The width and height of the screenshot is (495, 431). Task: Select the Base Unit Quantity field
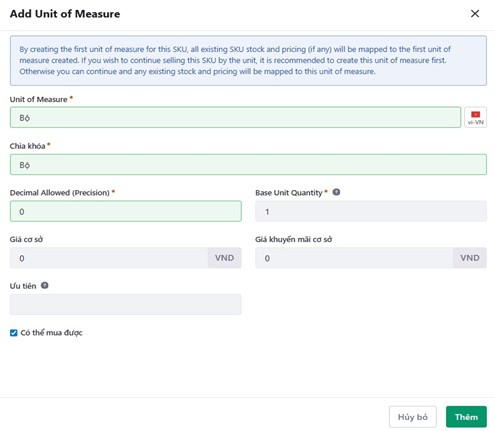tap(371, 211)
